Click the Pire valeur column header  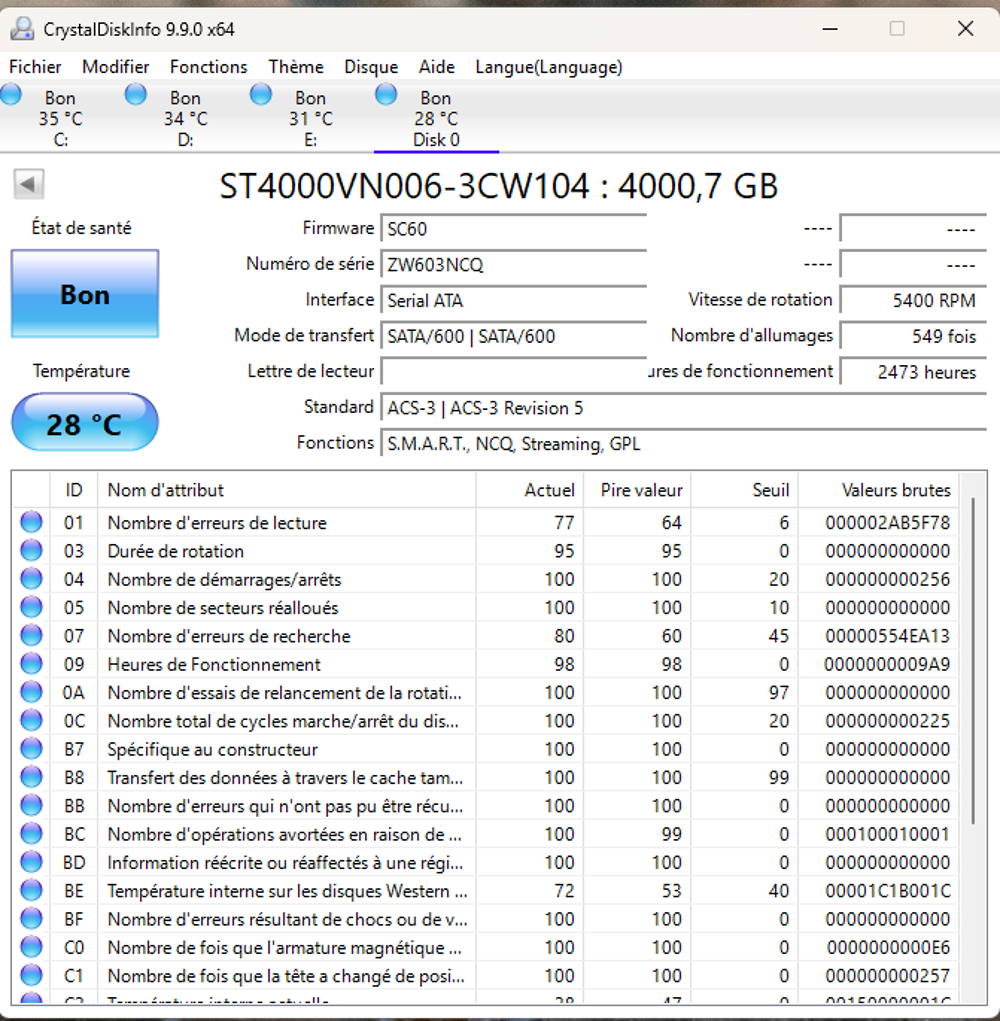point(637,490)
